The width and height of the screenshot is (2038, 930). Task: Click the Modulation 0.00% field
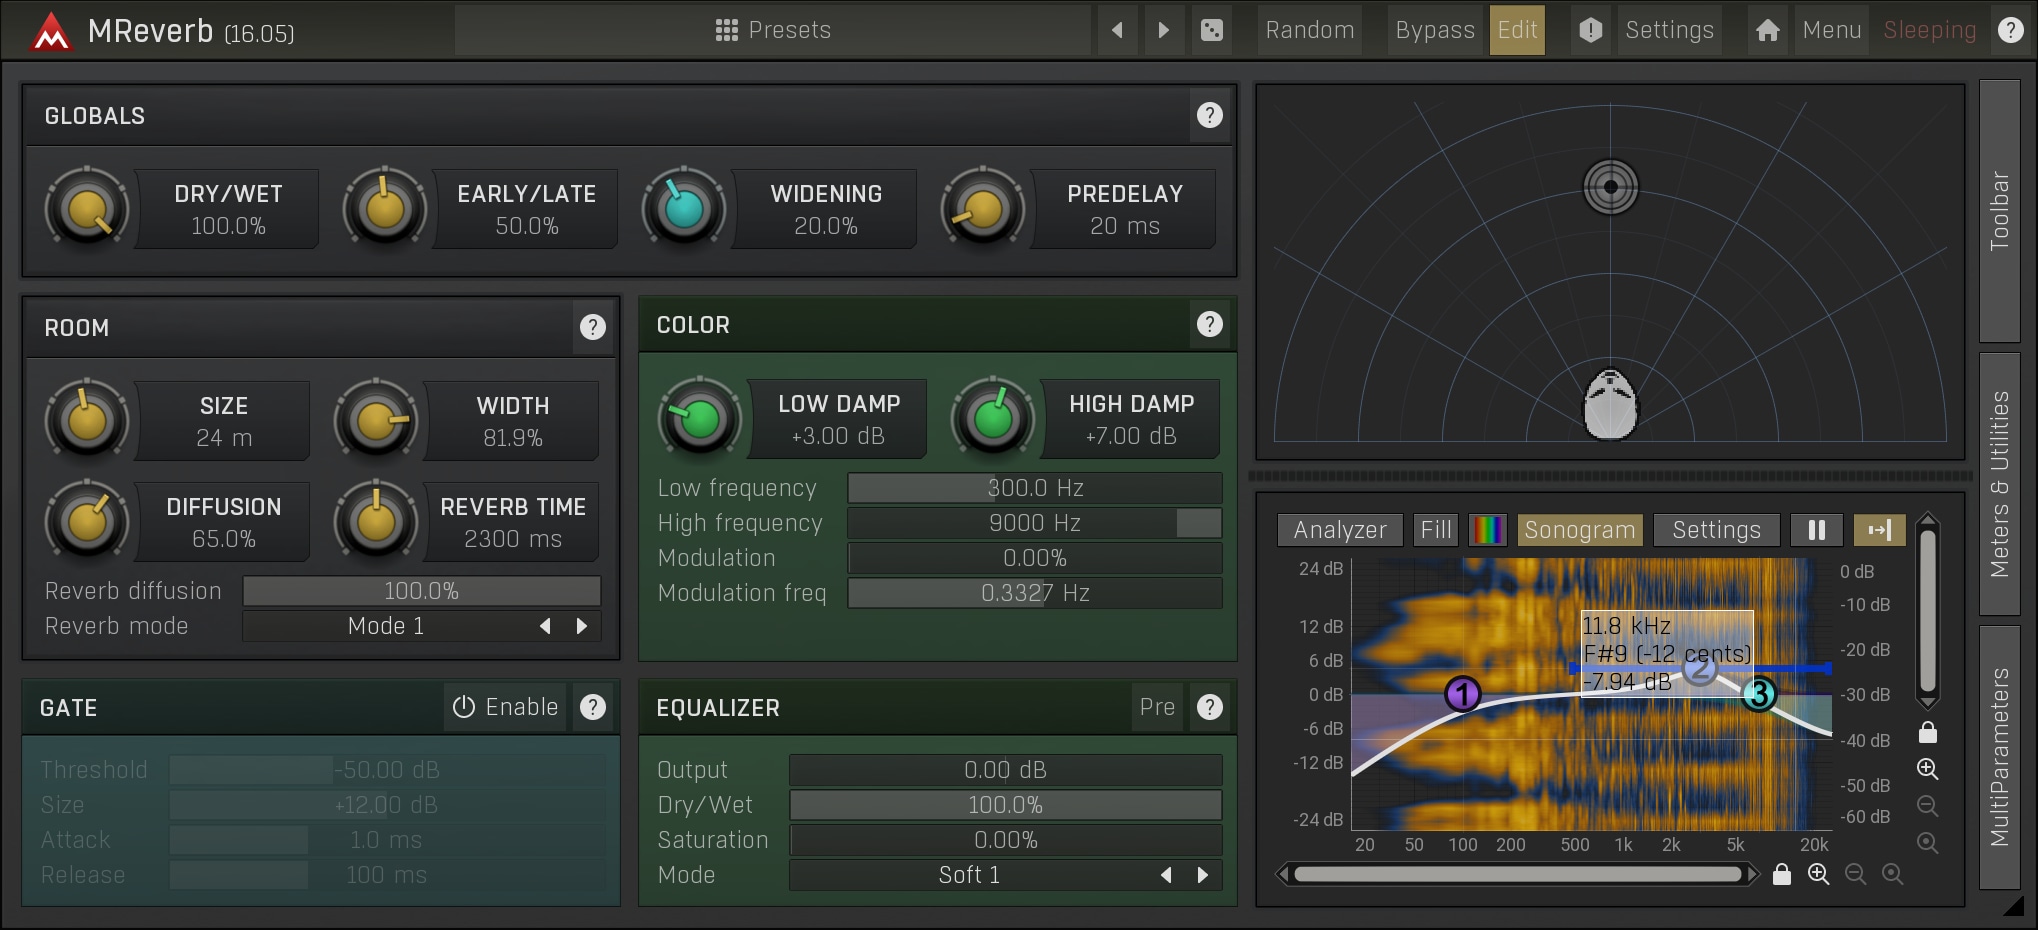pyautogui.click(x=1035, y=558)
